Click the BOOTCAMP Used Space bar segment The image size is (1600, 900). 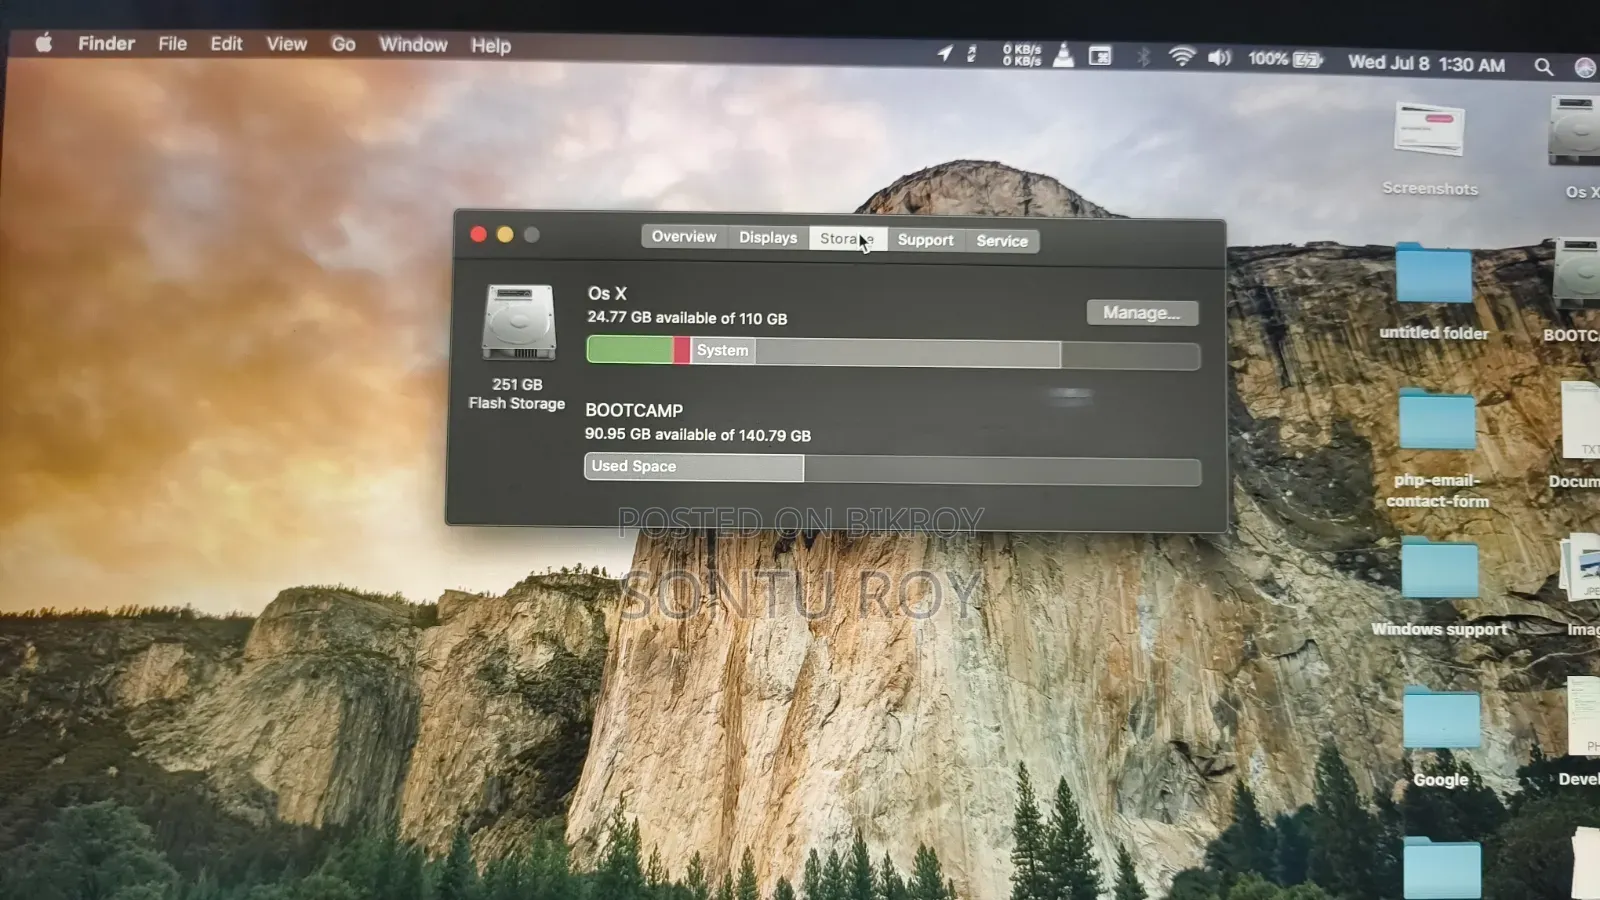(694, 467)
